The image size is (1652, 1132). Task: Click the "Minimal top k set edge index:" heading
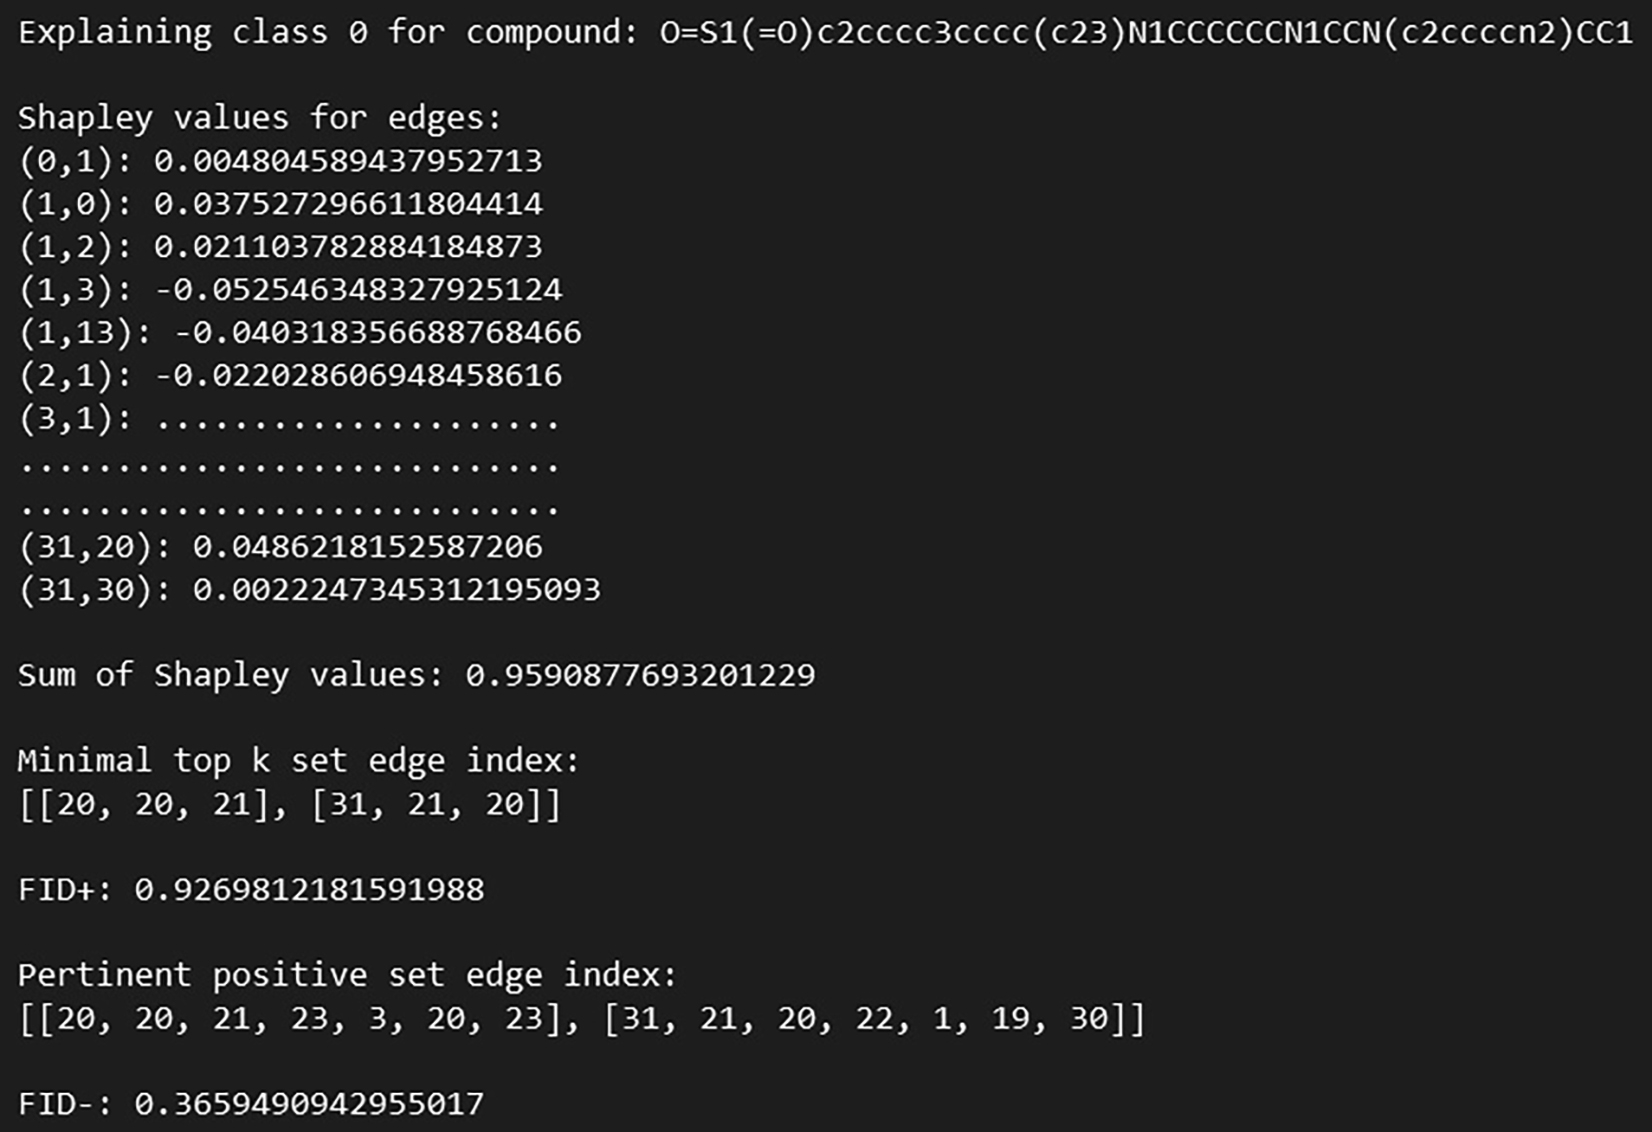coord(298,761)
